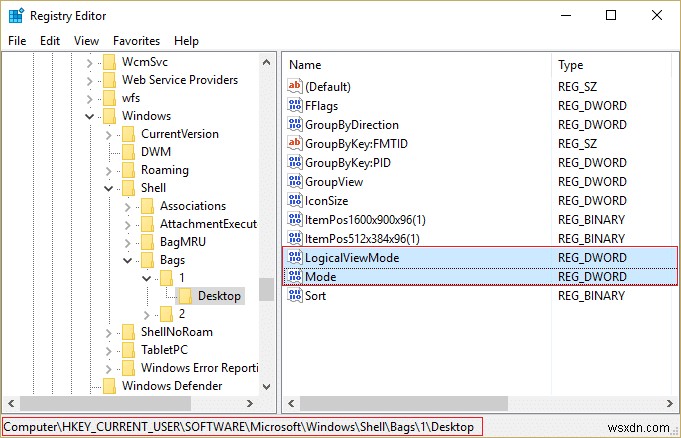This screenshot has height=438, width=681.
Task: Click the tree pane vertical scrollbar thumb
Action: [x=266, y=289]
